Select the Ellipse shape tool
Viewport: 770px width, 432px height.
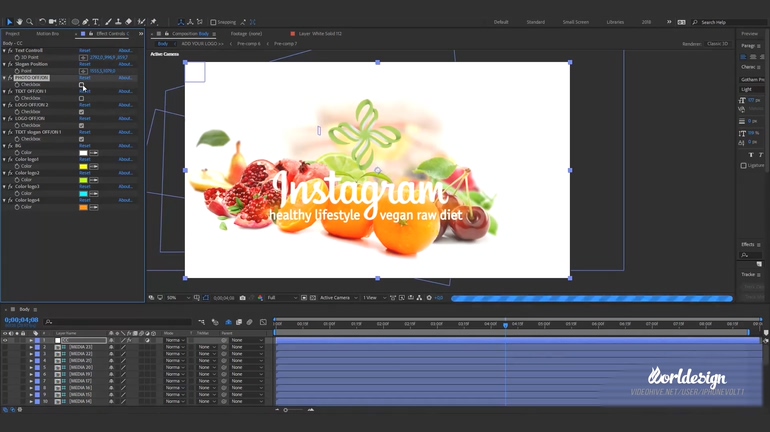[75, 22]
